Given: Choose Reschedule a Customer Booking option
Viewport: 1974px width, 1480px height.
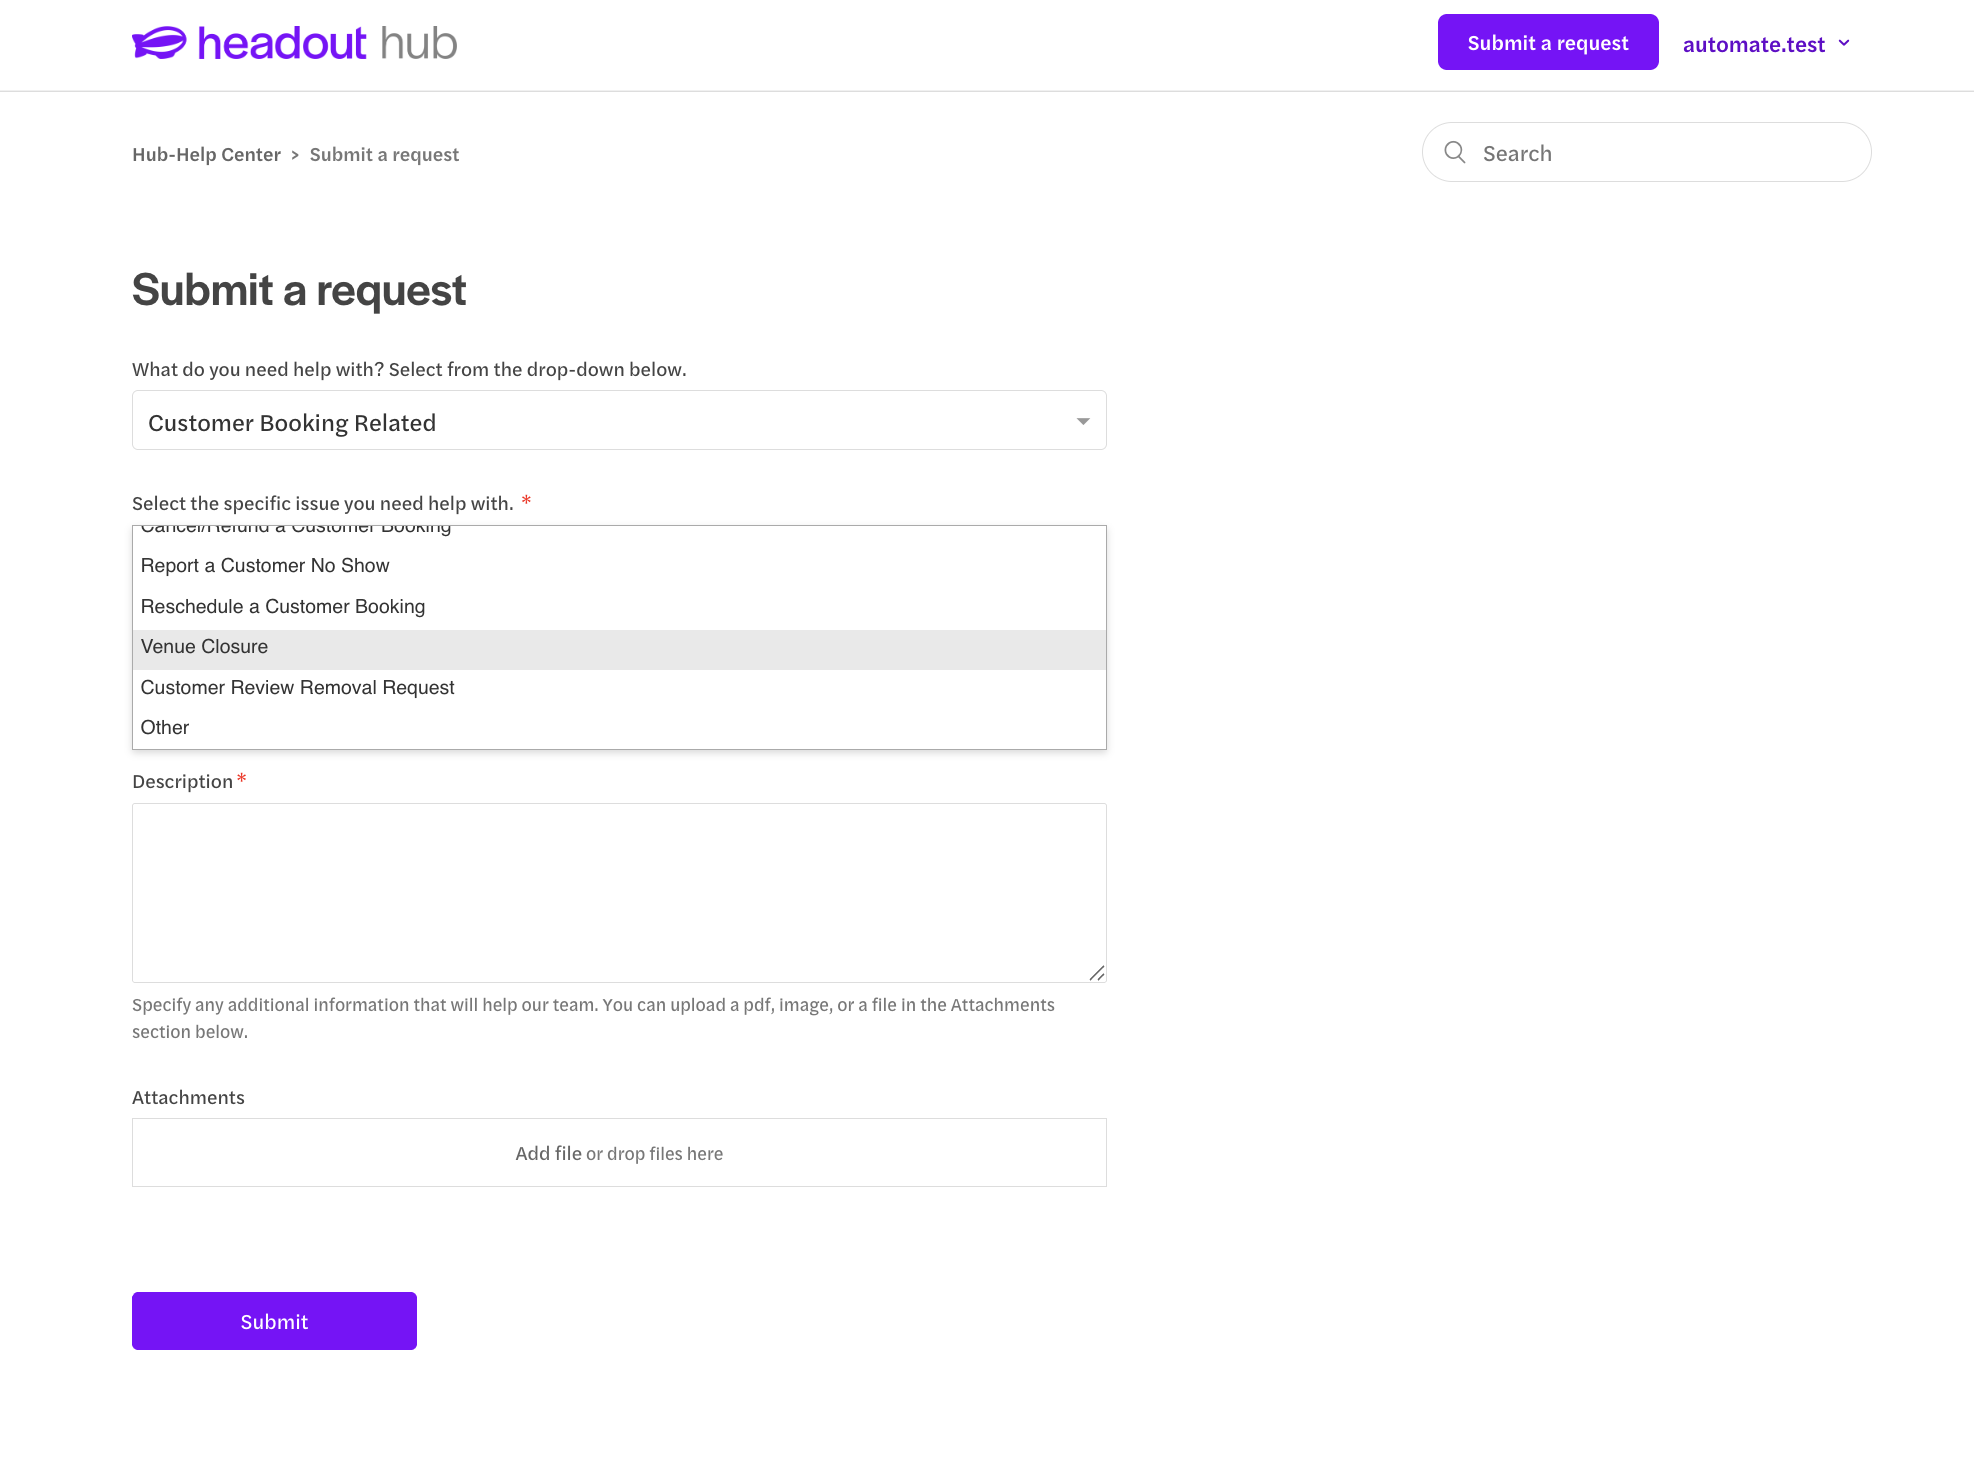Looking at the screenshot, I should pyautogui.click(x=619, y=607).
